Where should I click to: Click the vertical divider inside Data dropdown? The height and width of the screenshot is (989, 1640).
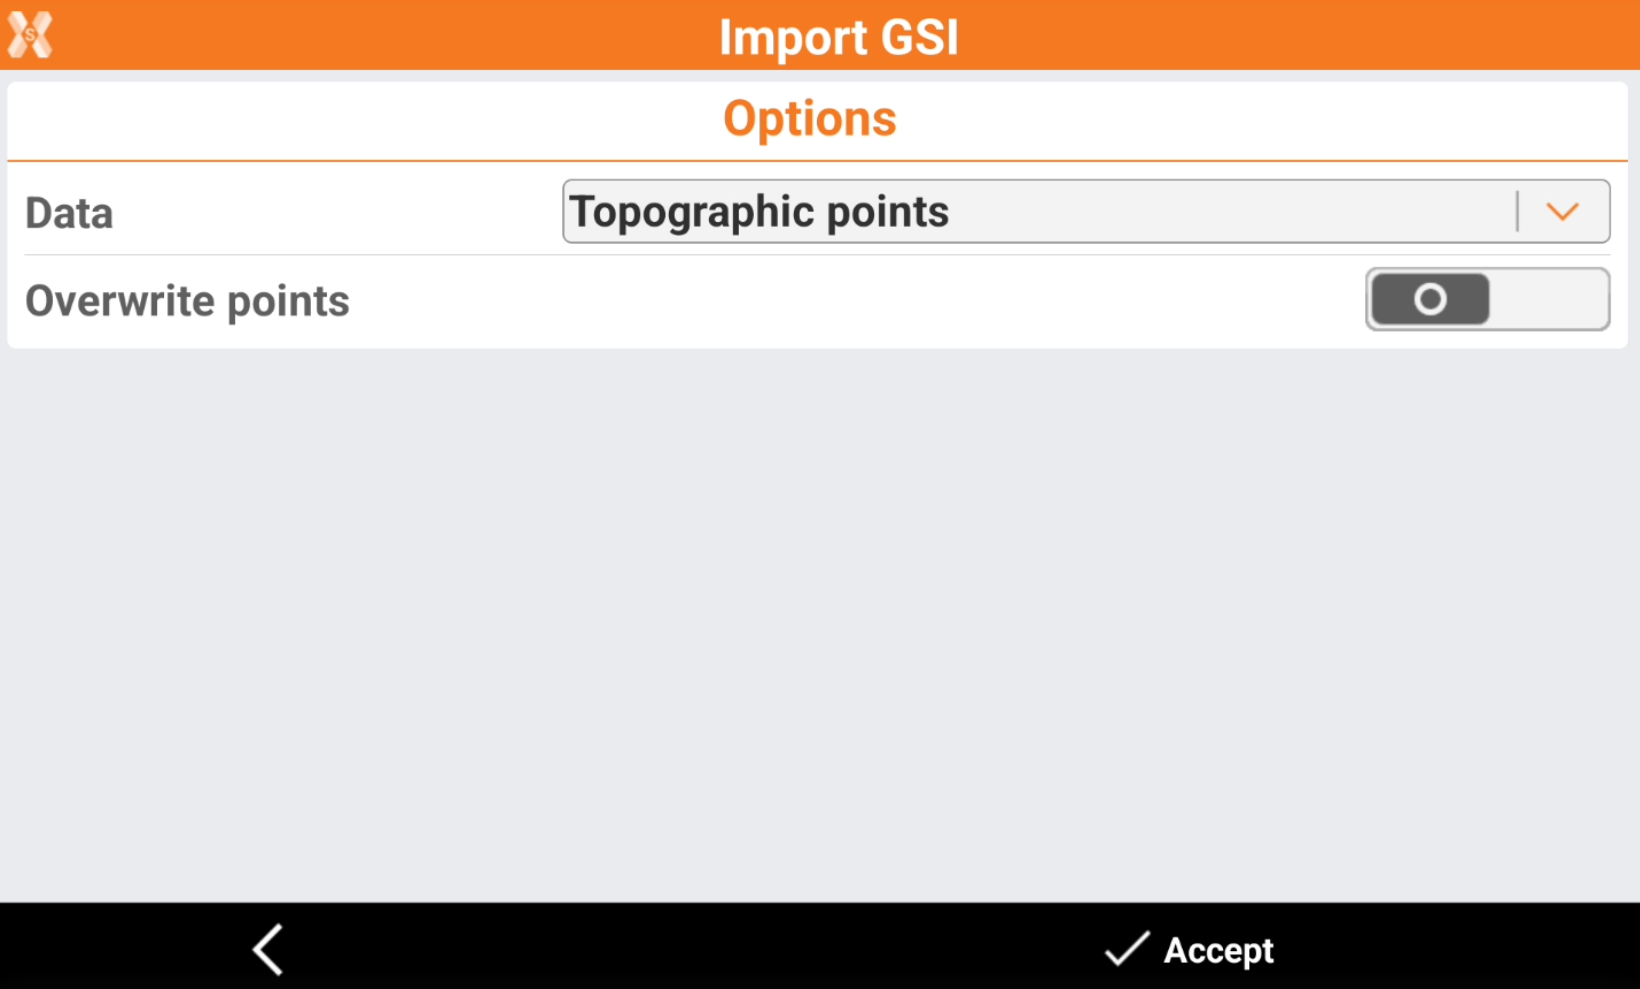click(1517, 211)
